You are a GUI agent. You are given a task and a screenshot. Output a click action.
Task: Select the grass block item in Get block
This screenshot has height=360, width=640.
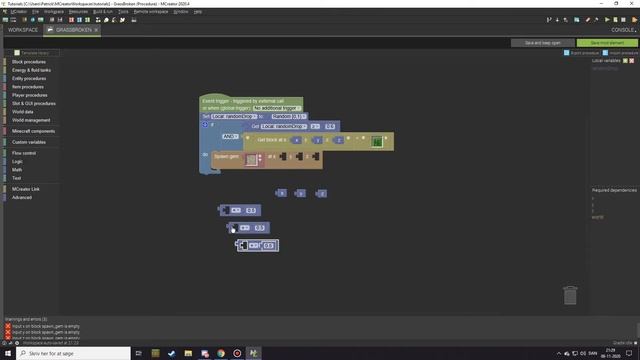[x=377, y=142]
